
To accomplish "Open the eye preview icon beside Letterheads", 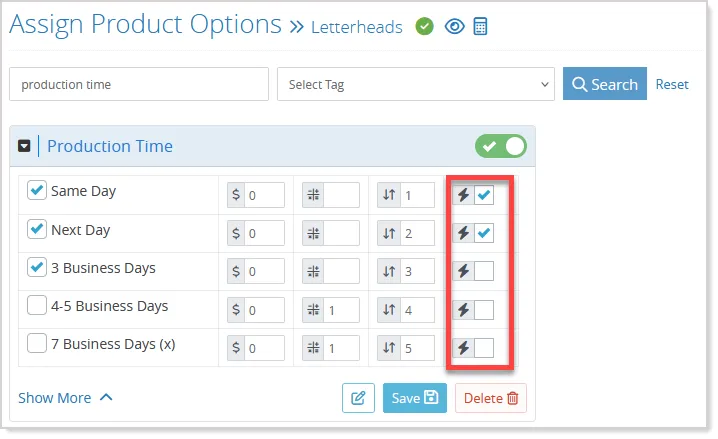I will tap(454, 27).
